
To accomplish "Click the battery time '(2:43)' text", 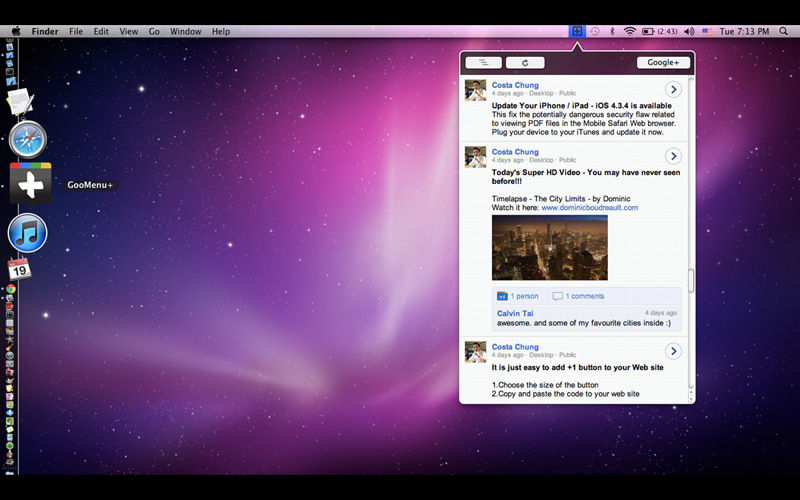I will [x=667, y=31].
